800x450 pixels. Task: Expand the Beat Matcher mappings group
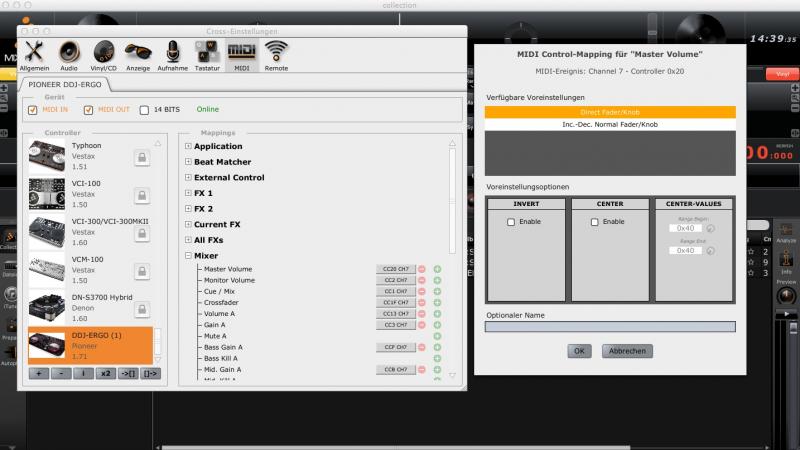point(188,162)
